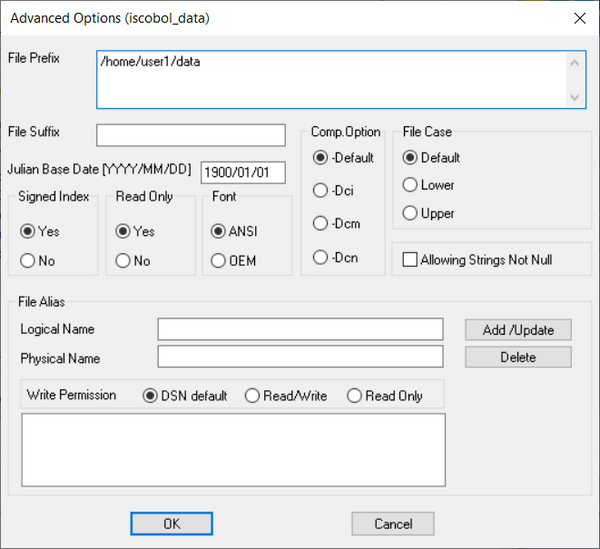Image resolution: width=600 pixels, height=549 pixels.
Task: Choose the OEM font option
Action: point(218,261)
